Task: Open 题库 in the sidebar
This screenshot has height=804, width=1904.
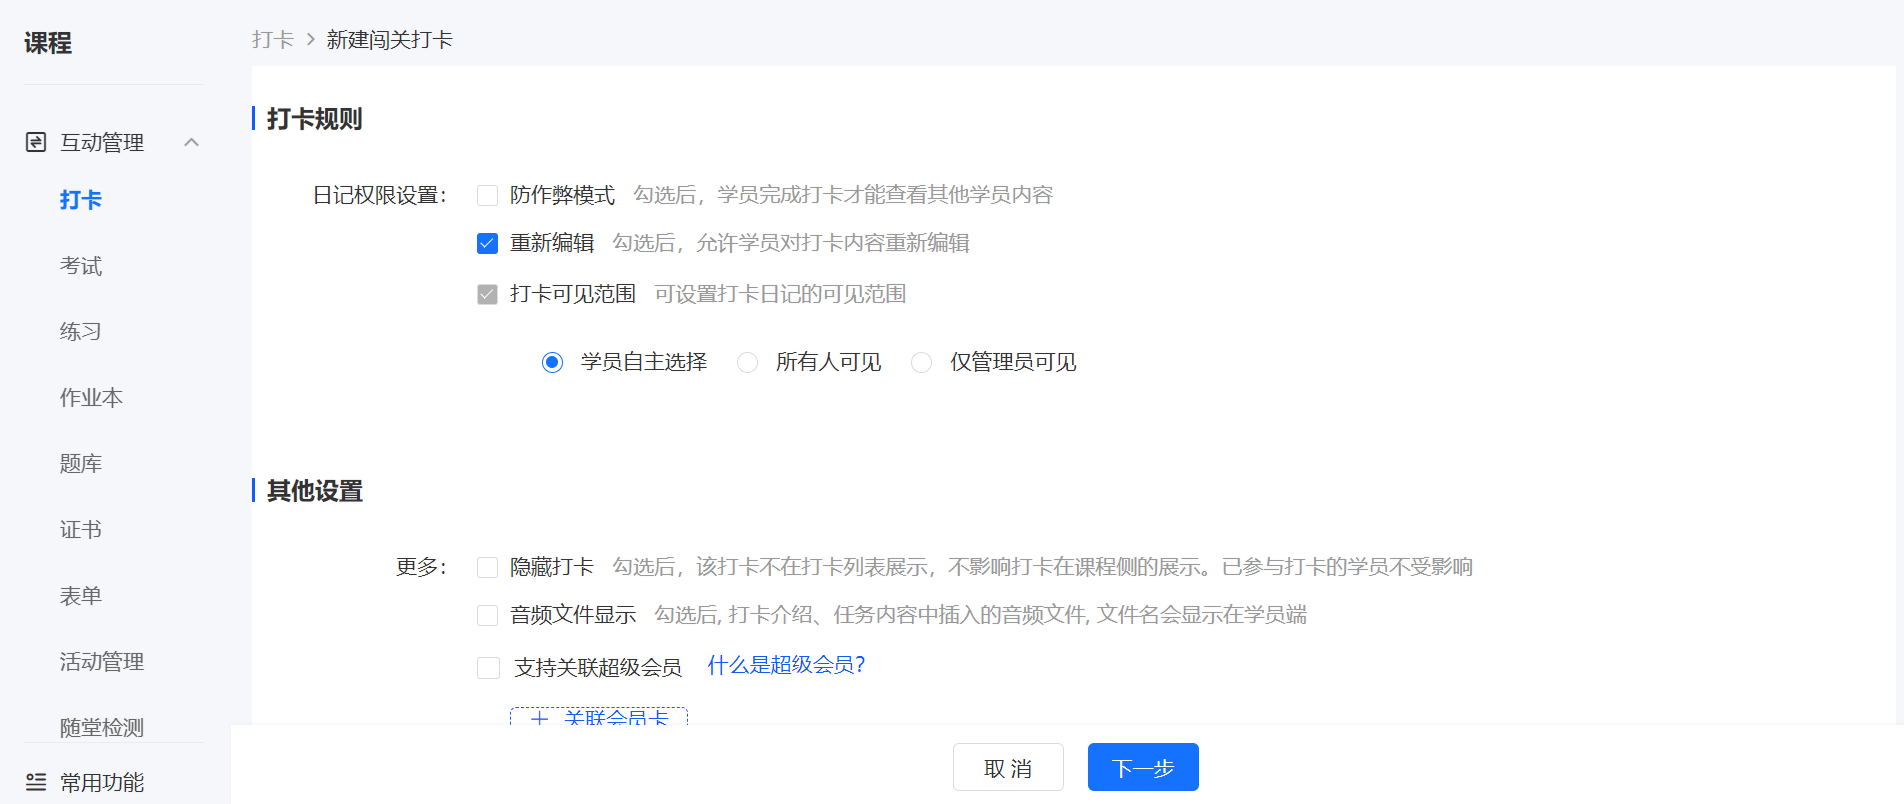Action: pos(81,464)
